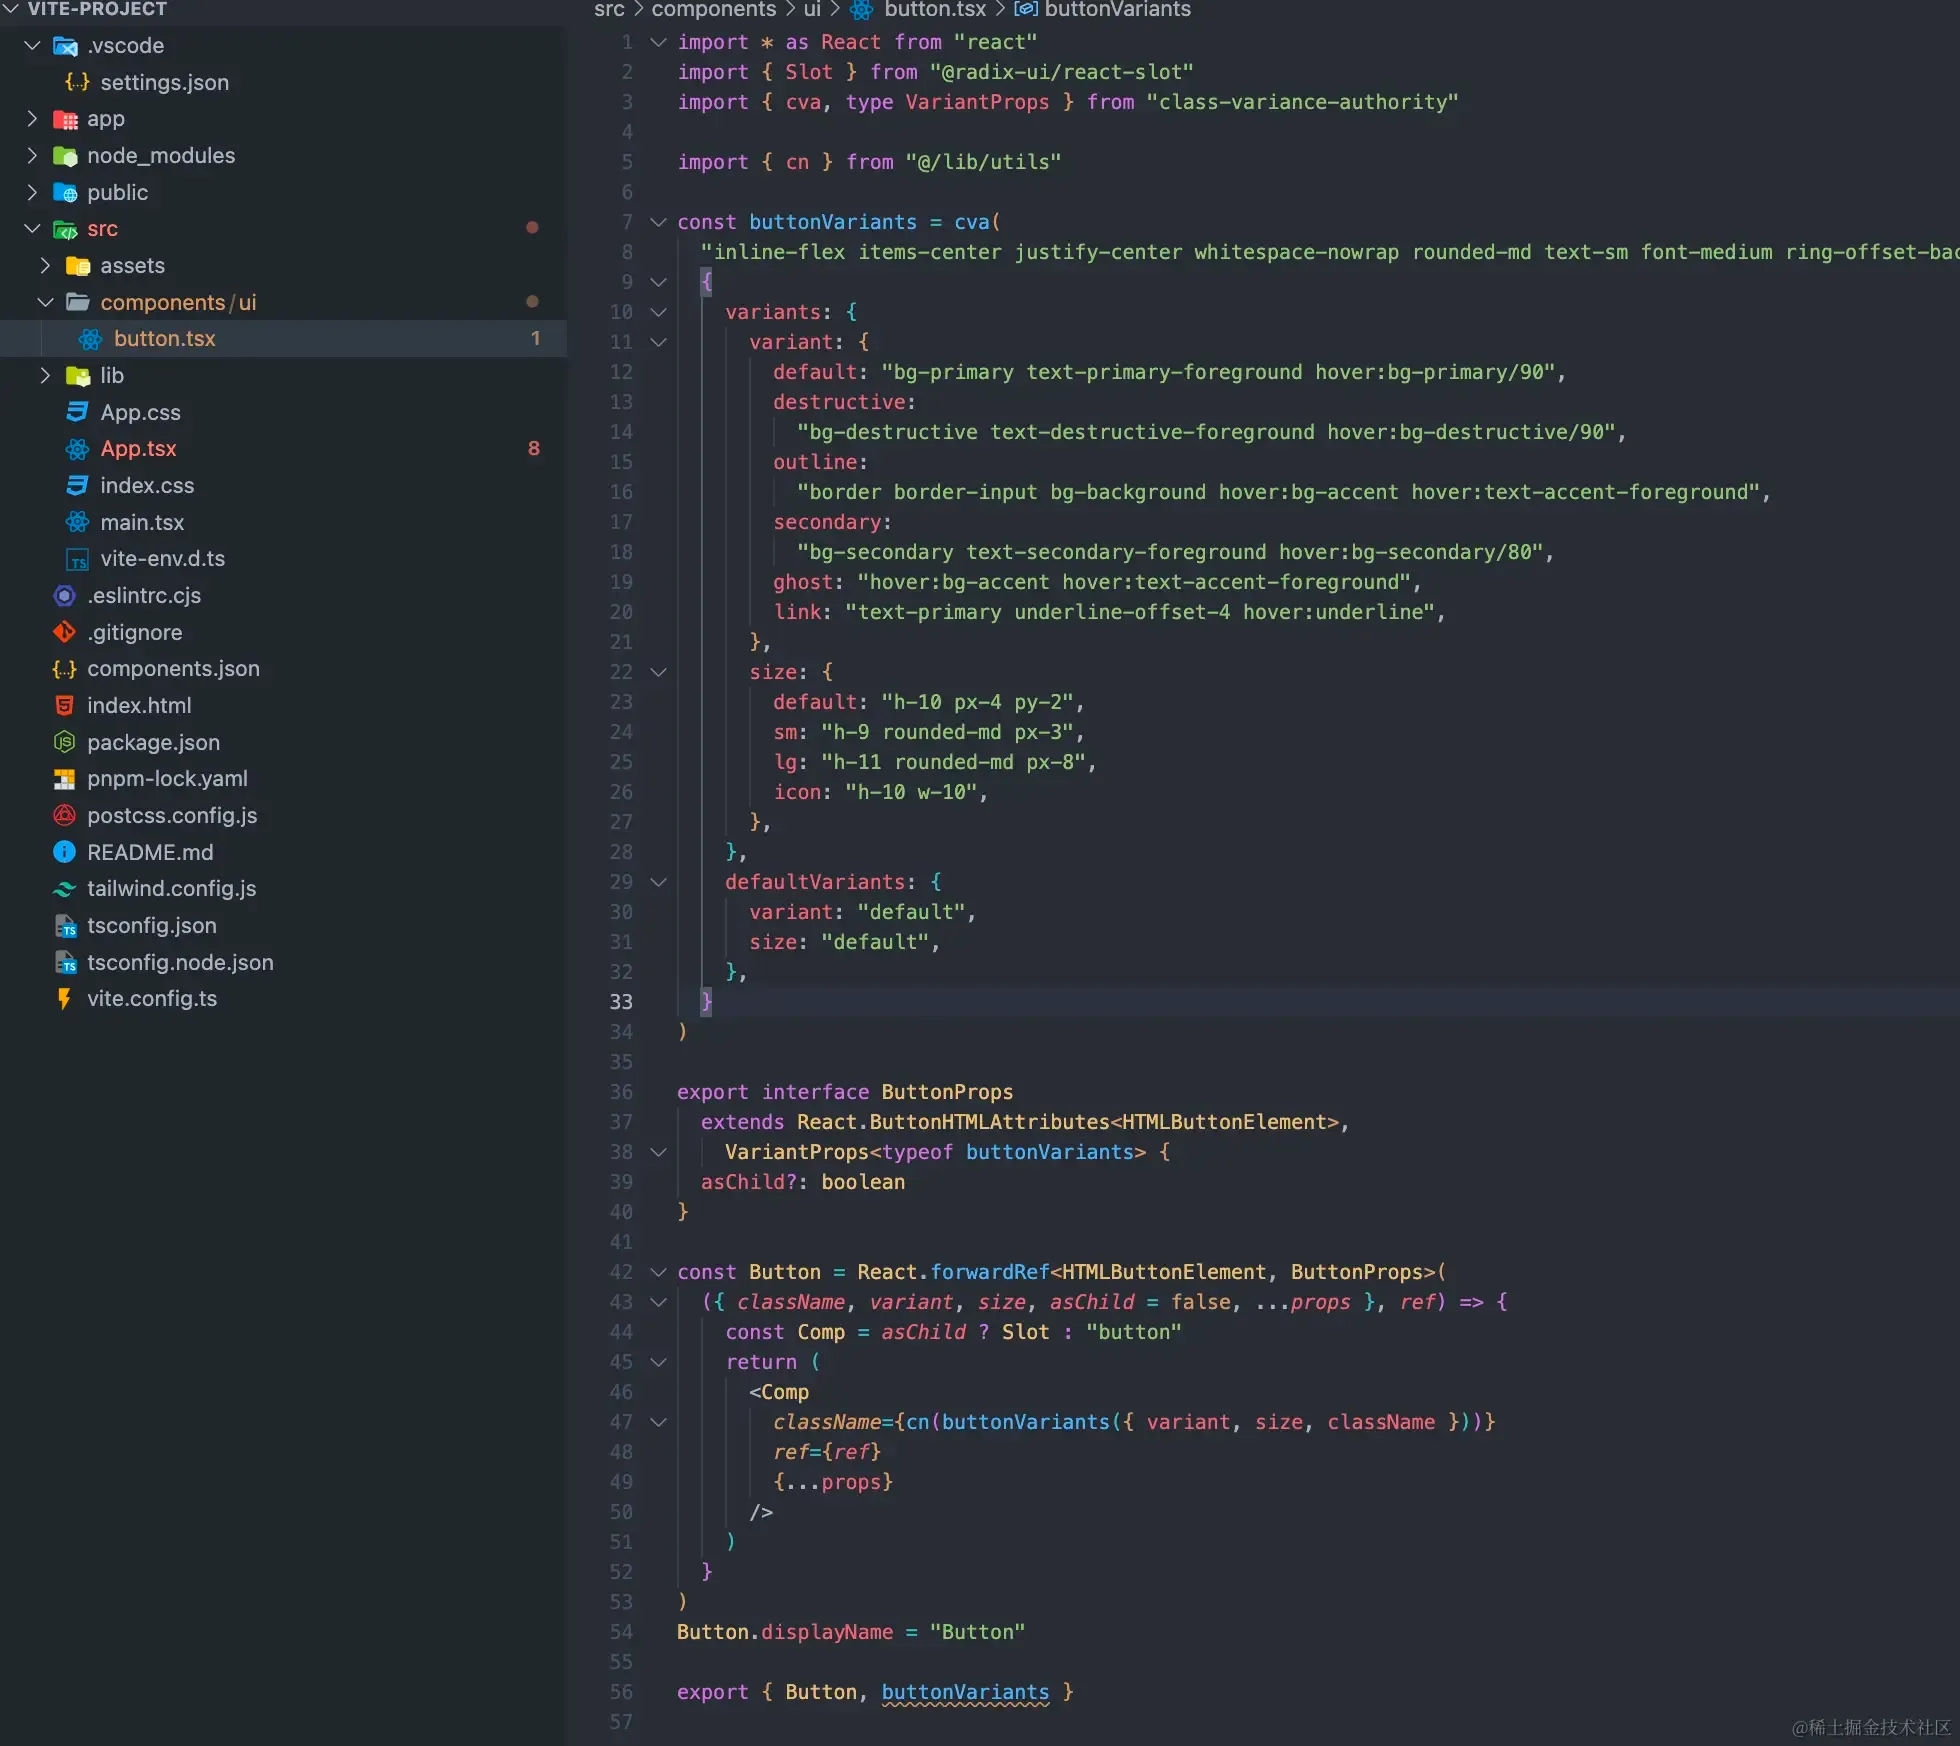Screen dimensions: 1960x1746
Task: Click the Vite lightning icon of vite.config.ts
Action: 65,999
